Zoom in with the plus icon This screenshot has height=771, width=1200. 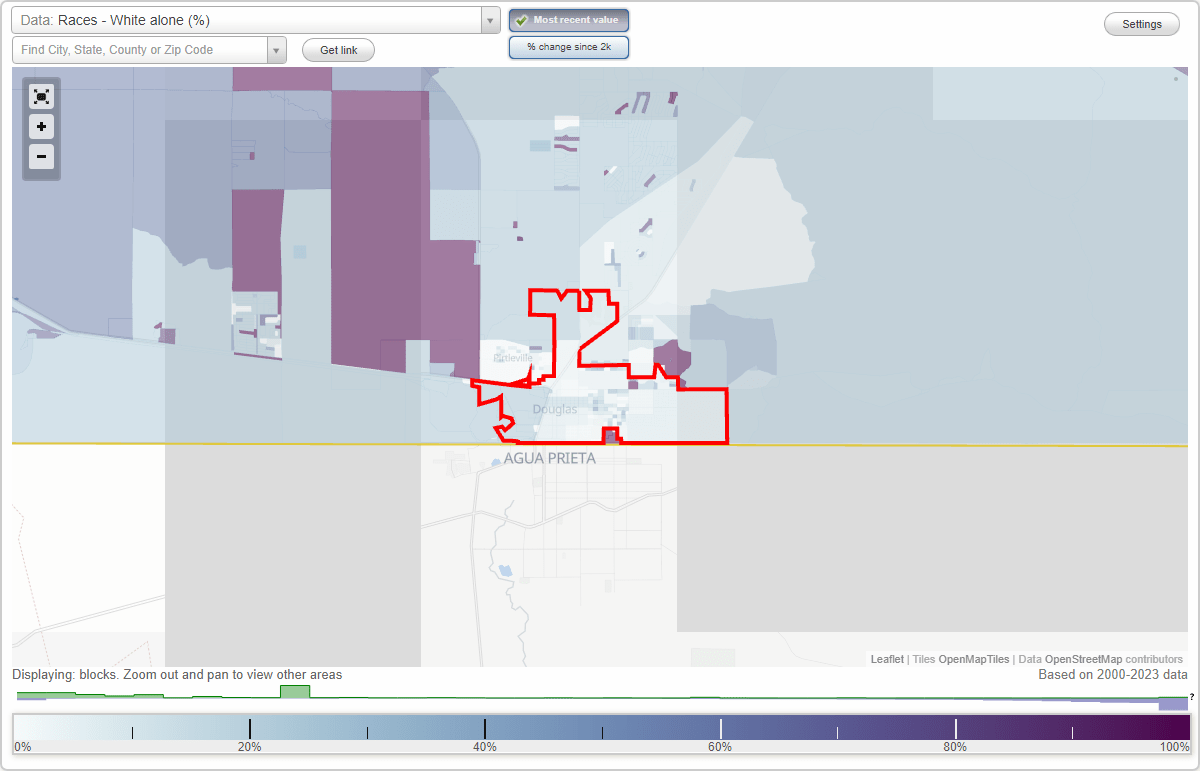pos(41,127)
